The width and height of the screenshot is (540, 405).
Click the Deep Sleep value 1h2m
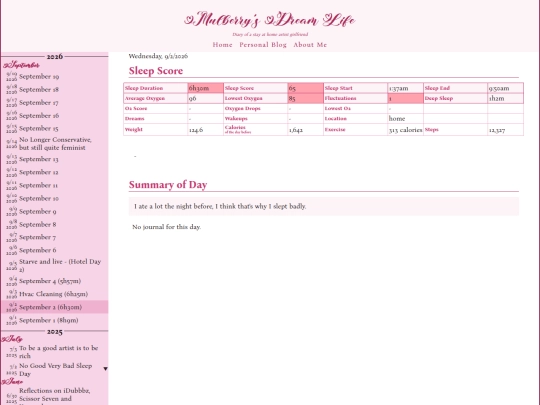click(x=505, y=98)
